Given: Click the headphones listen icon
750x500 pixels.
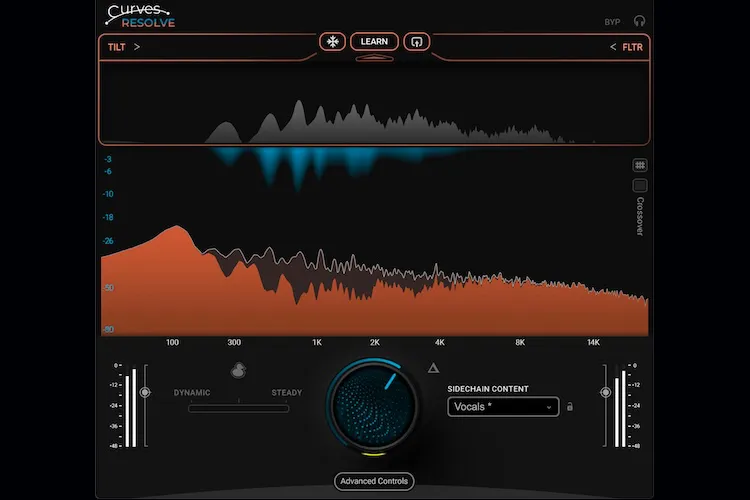Looking at the screenshot, I should pyautogui.click(x=639, y=21).
